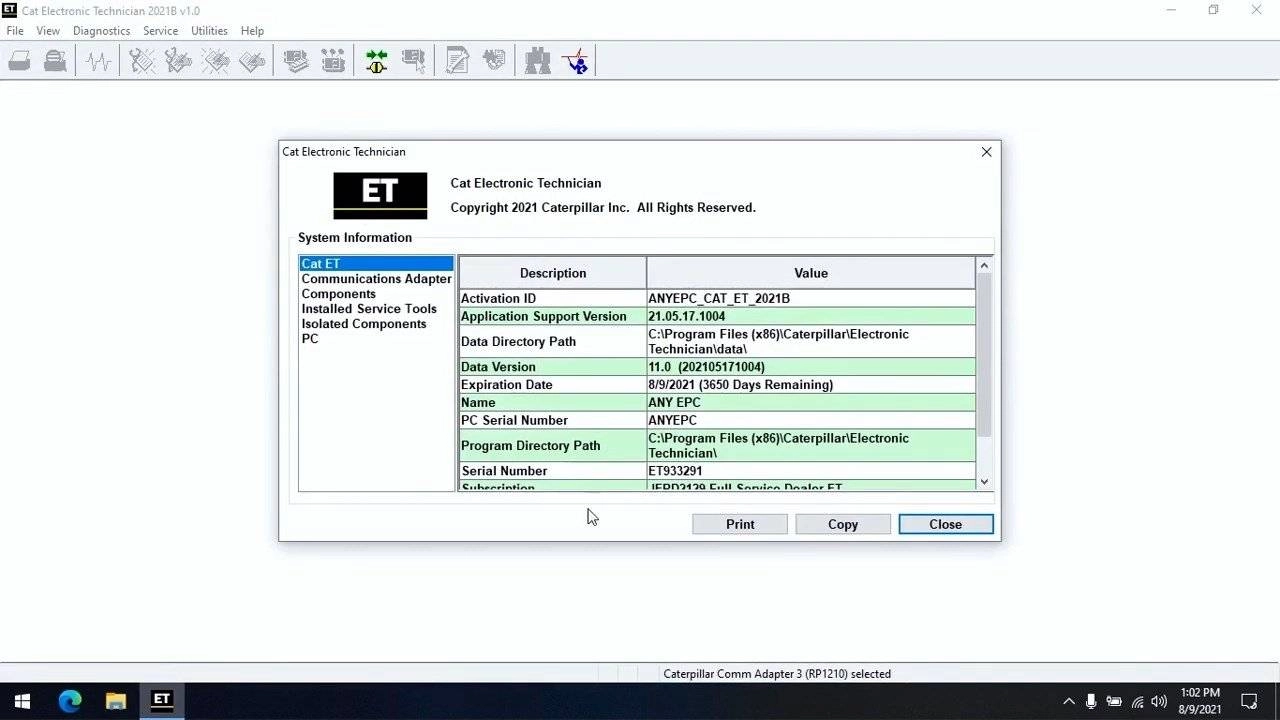
Task: Click the ET logo in the dialog
Action: pos(380,196)
